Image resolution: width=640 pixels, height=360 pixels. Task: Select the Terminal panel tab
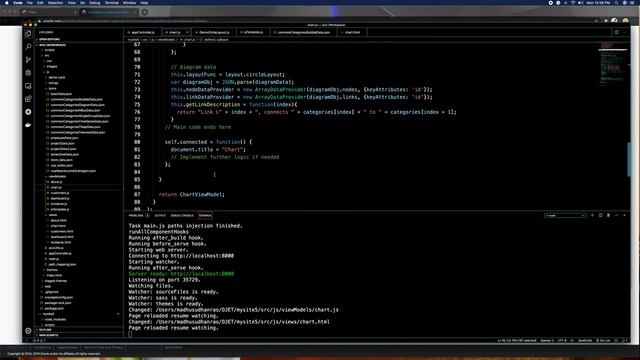(x=205, y=215)
